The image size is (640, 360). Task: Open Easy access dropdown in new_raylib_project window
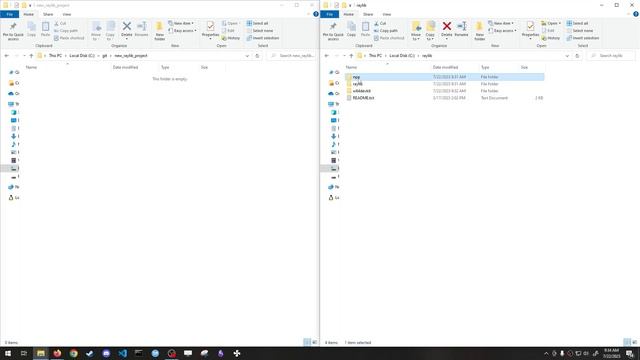183,31
